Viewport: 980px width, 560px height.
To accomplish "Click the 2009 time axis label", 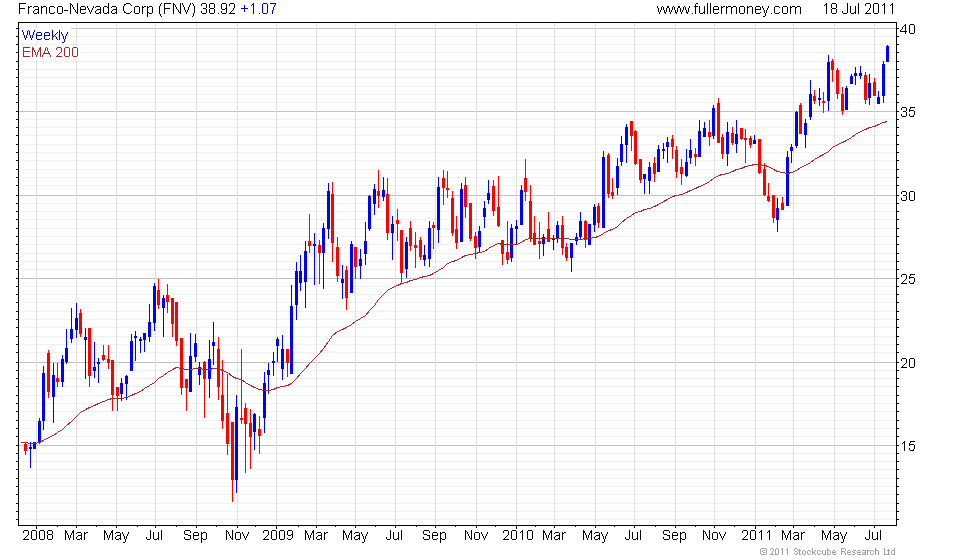I will (x=278, y=536).
